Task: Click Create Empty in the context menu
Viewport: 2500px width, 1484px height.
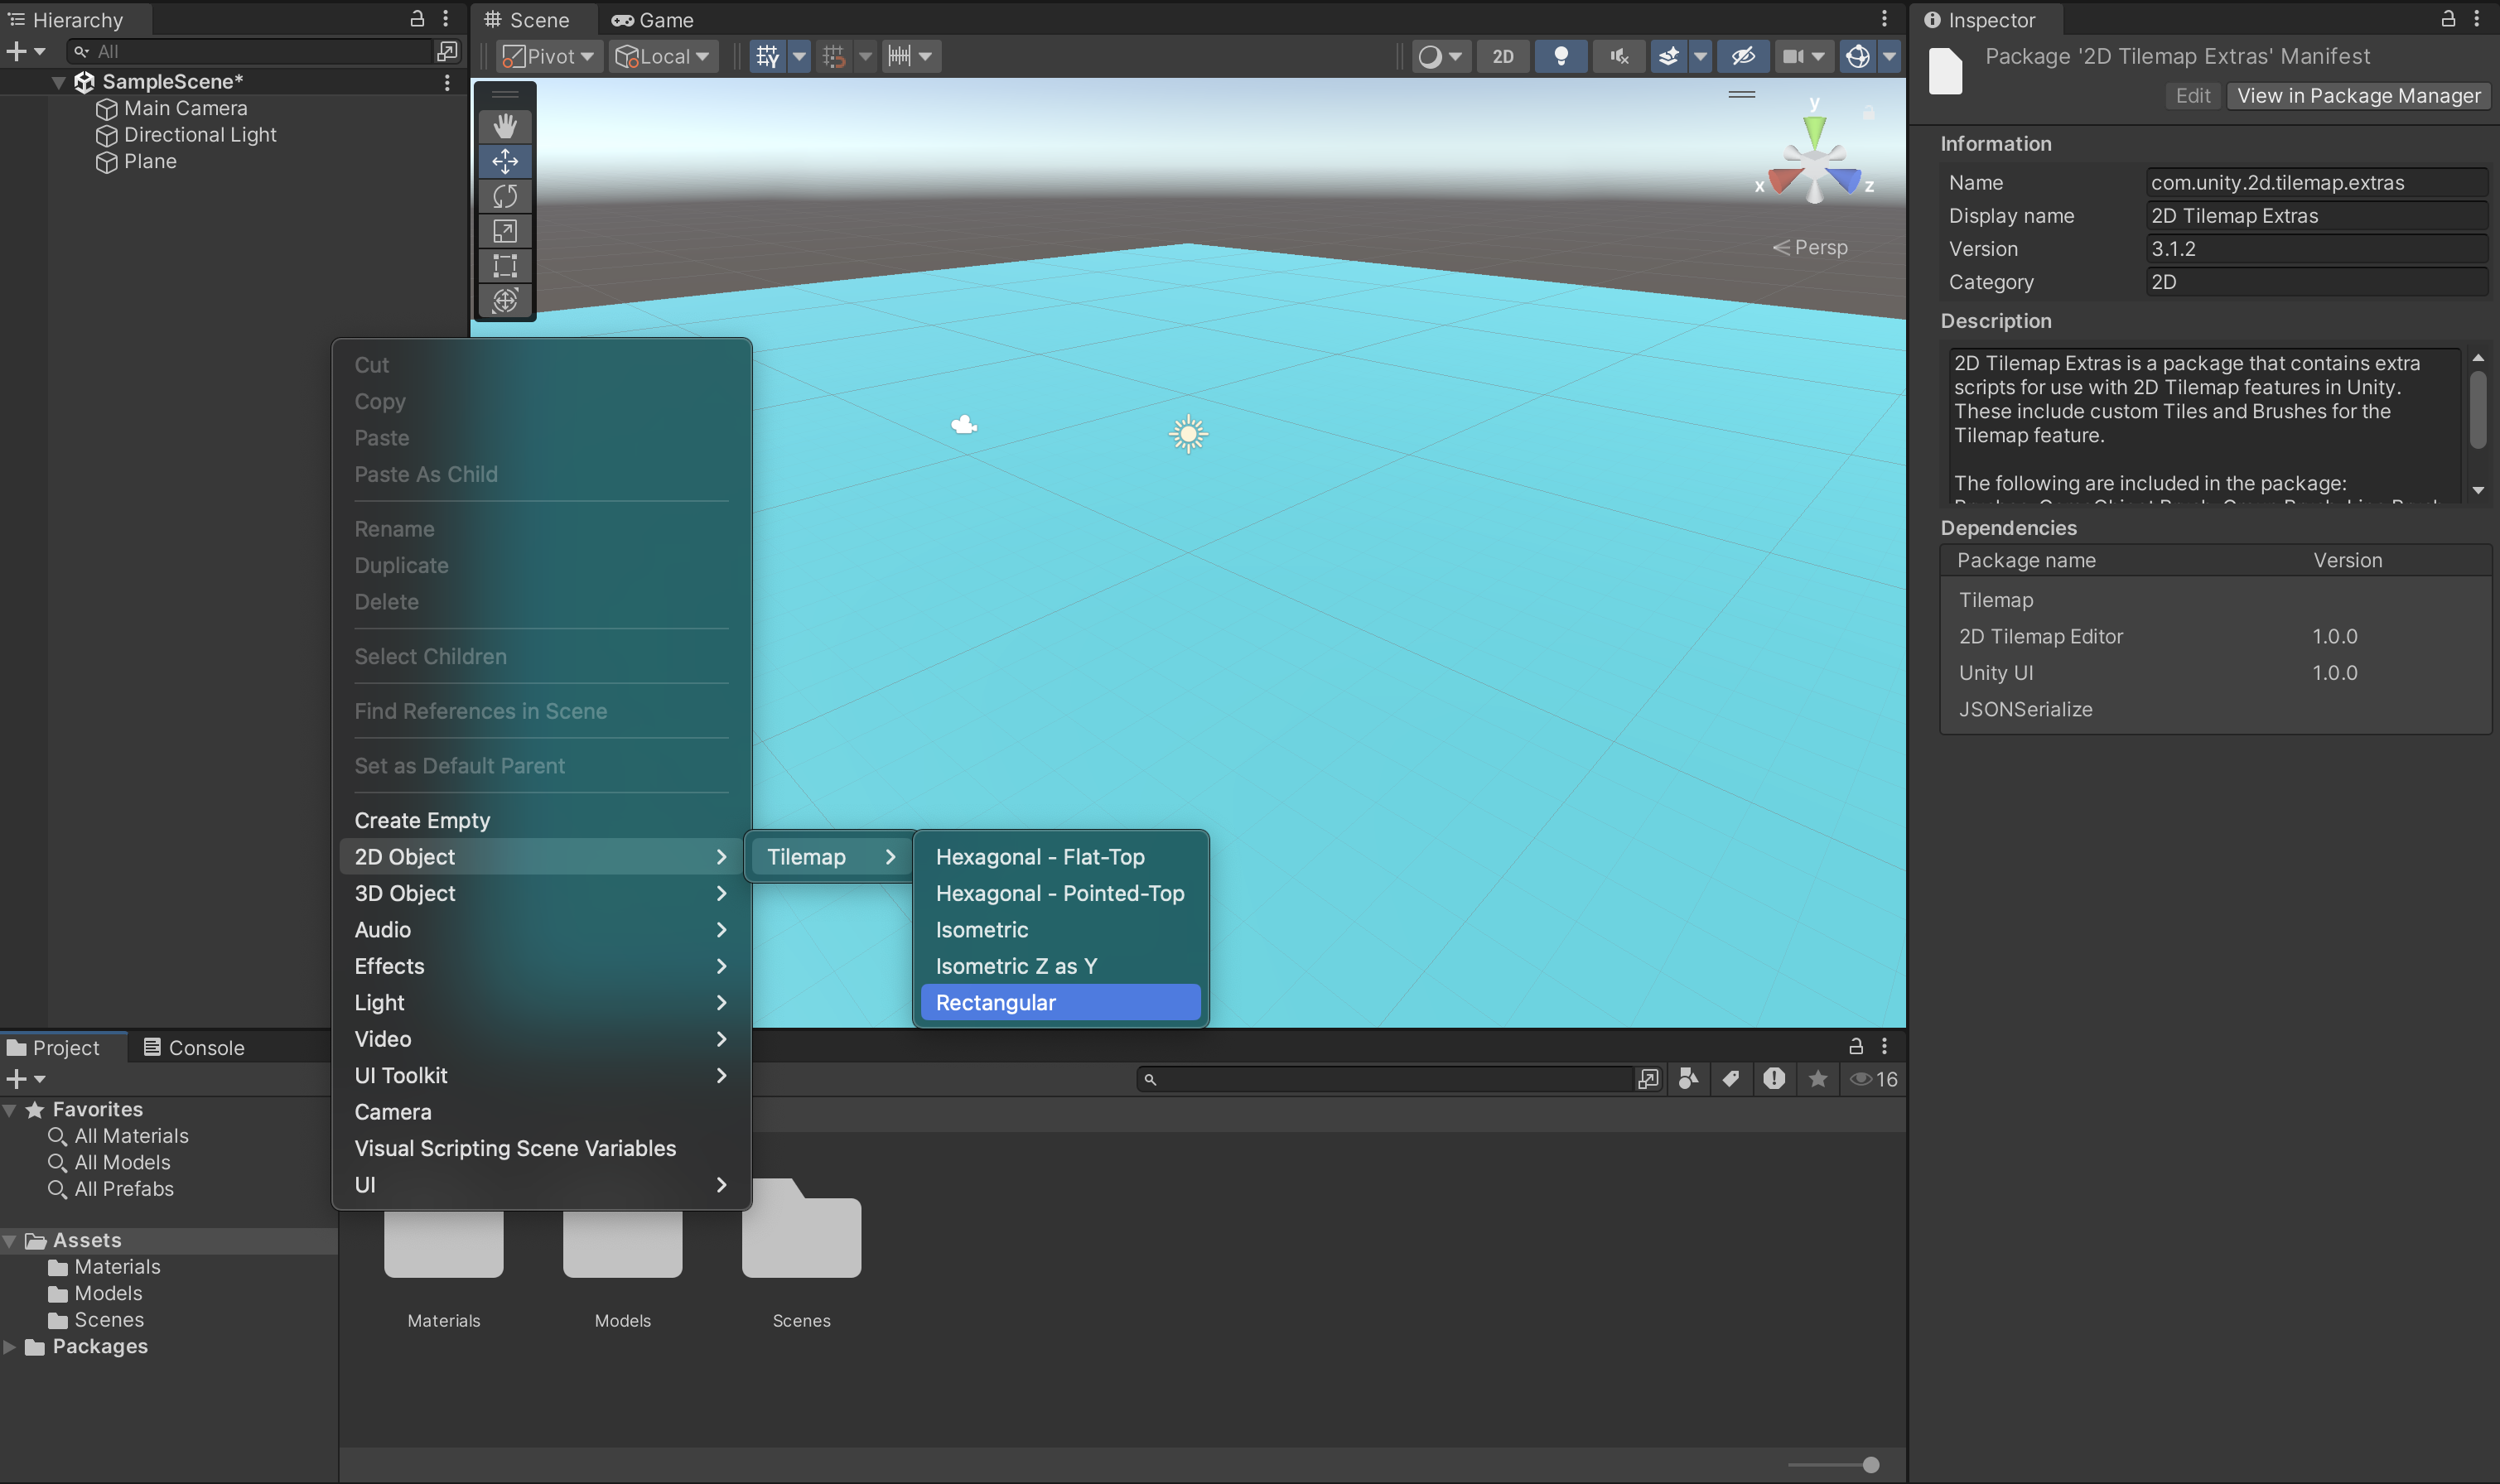Action: [422, 820]
